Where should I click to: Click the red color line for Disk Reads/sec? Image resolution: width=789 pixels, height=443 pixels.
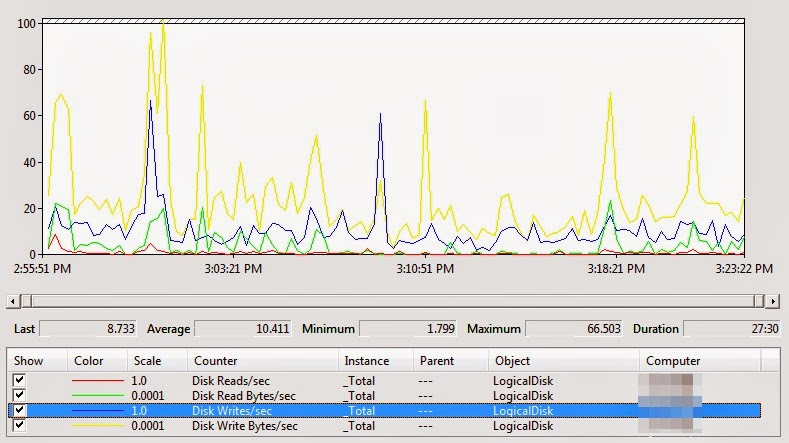[x=98, y=381]
